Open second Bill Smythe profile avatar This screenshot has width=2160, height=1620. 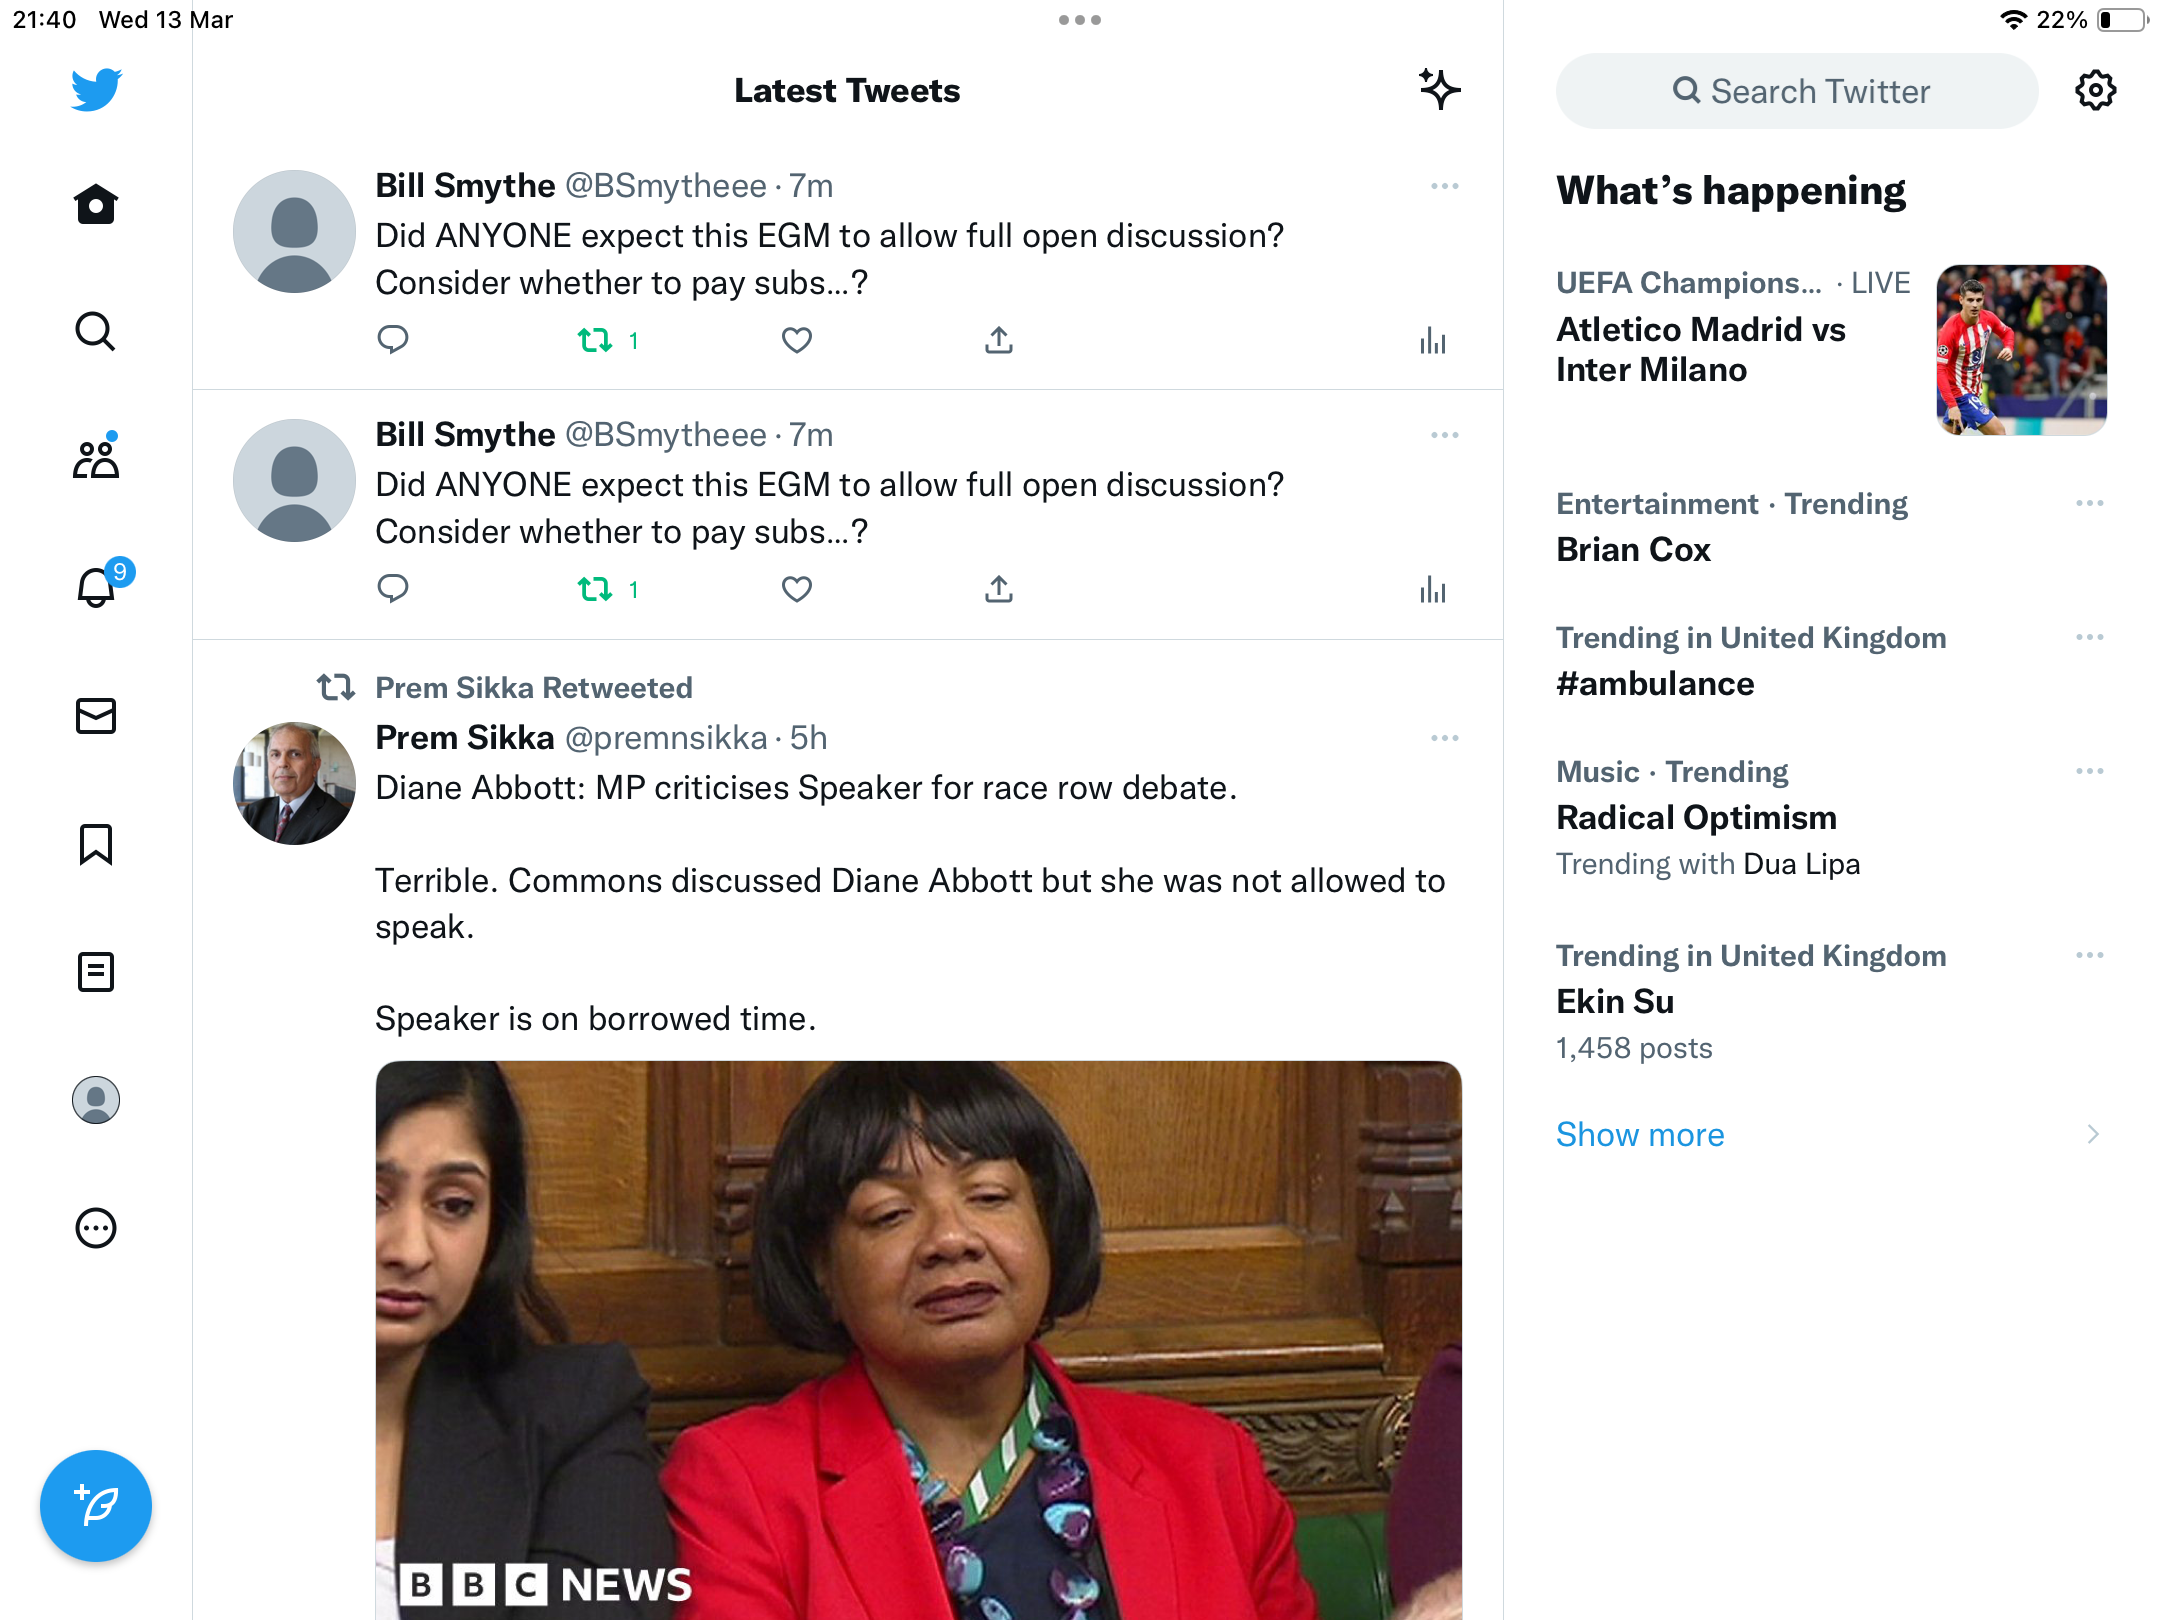294,480
